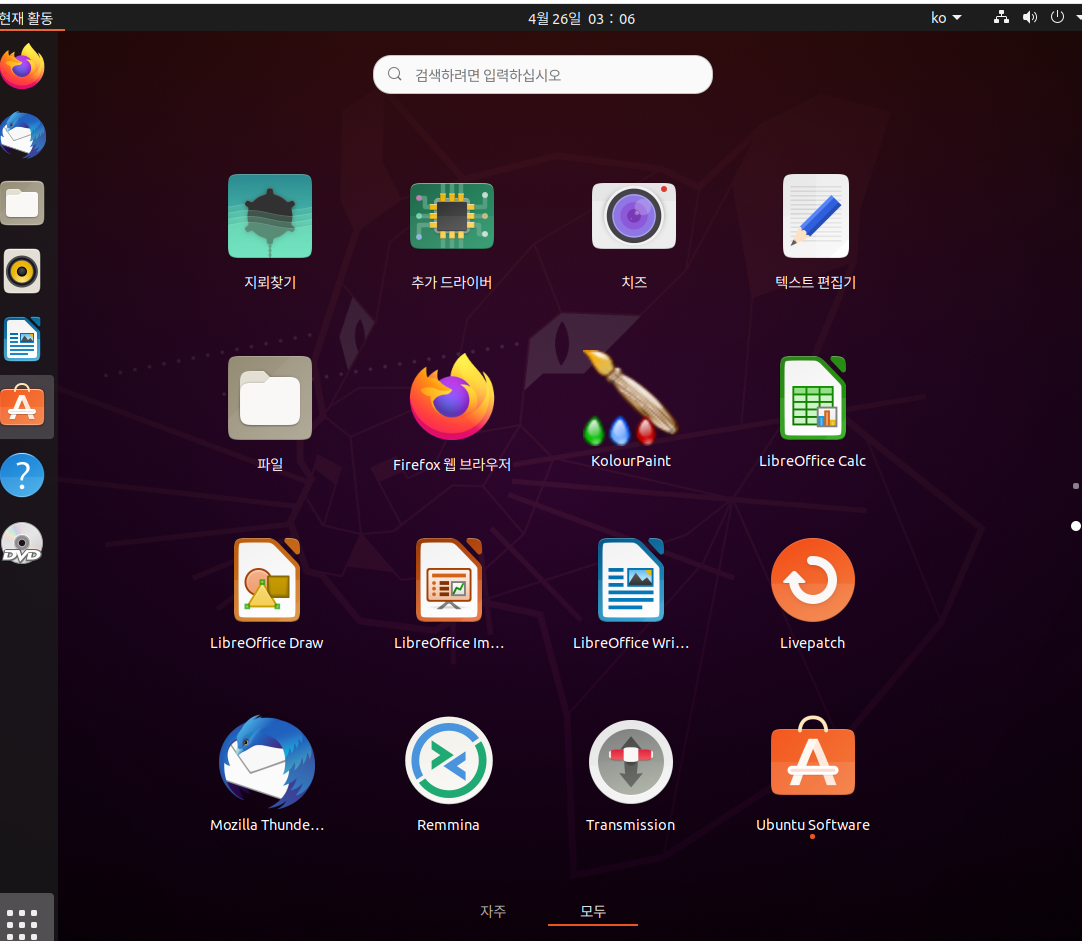Open Files from the dock
The image size is (1082, 941).
click(22, 203)
